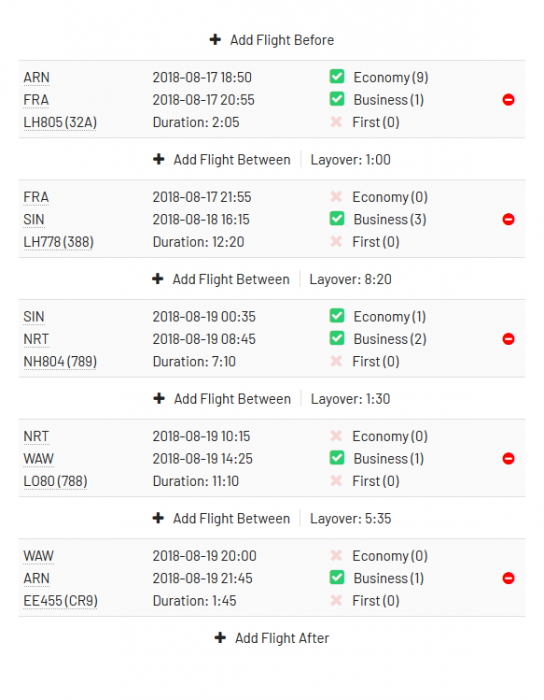Add flight between with Layover 1:30

click(x=222, y=399)
